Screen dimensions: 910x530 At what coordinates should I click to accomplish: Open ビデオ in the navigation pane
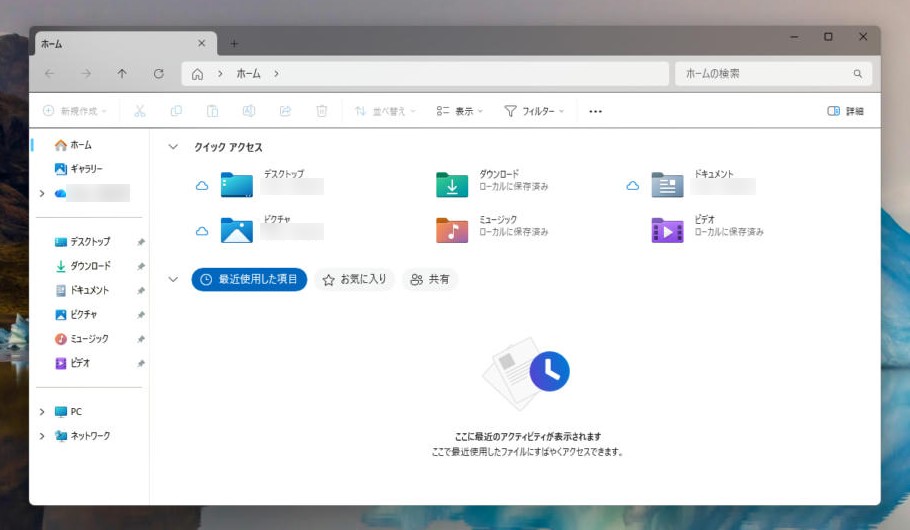[73, 363]
